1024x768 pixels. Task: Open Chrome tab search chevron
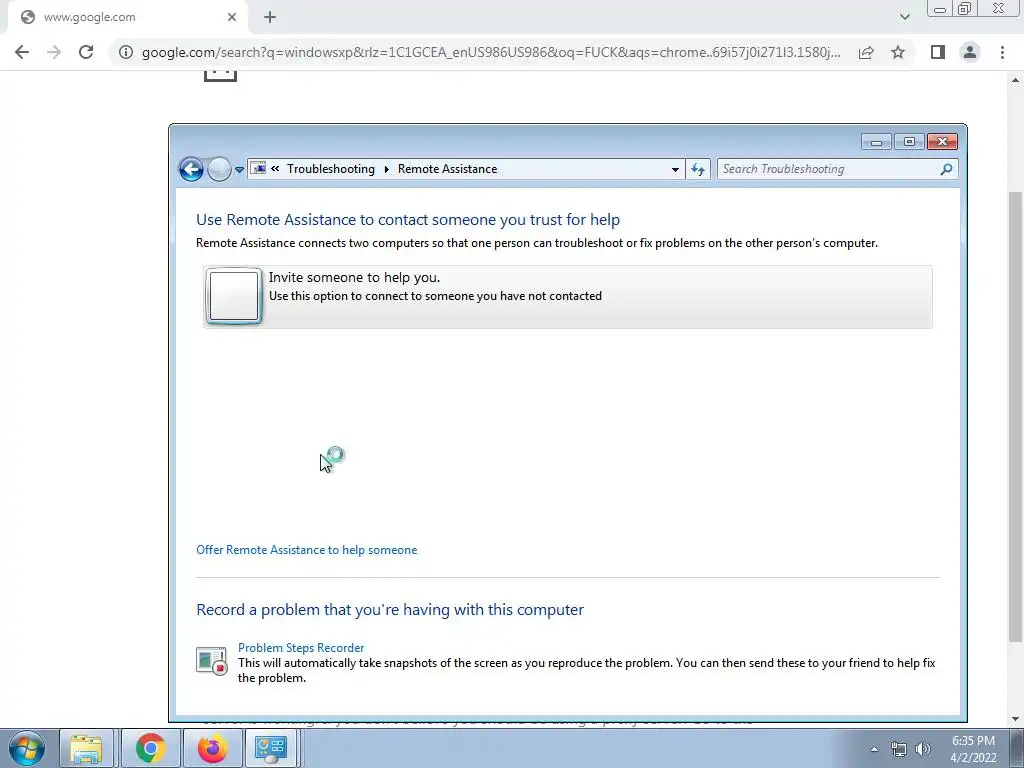click(x=904, y=18)
